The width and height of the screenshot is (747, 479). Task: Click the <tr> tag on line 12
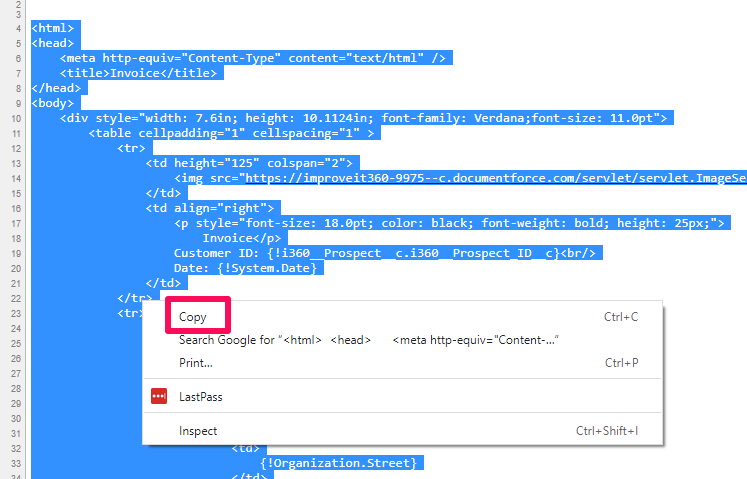click(131, 148)
